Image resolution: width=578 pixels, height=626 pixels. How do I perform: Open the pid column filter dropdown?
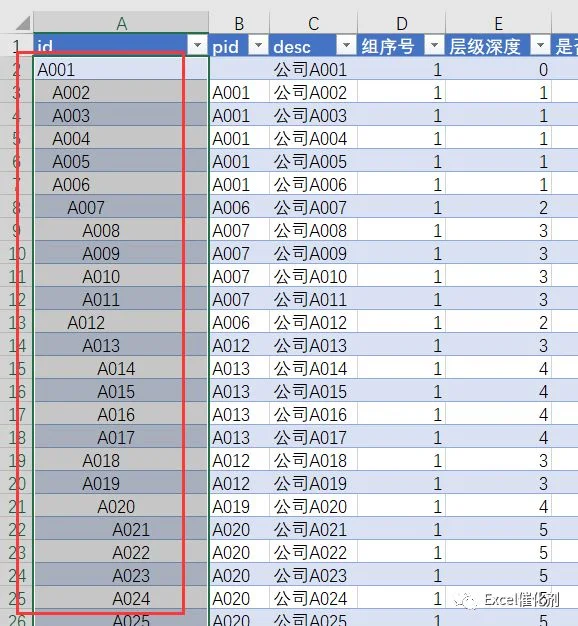[259, 46]
